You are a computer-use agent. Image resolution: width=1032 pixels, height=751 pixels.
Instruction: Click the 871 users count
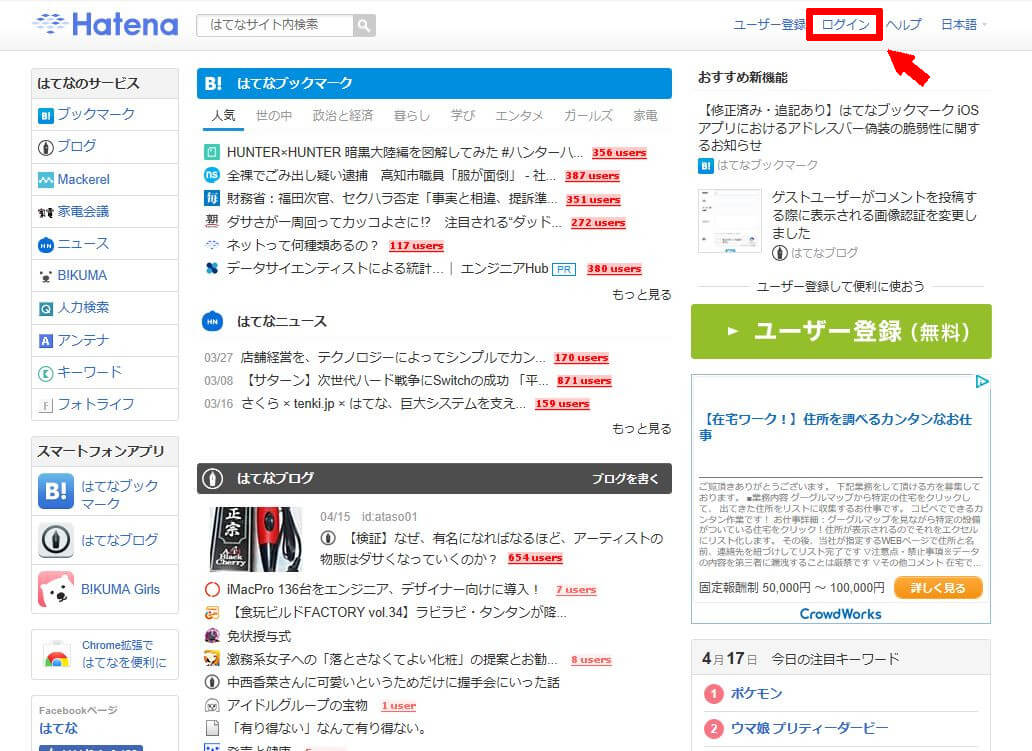click(584, 380)
